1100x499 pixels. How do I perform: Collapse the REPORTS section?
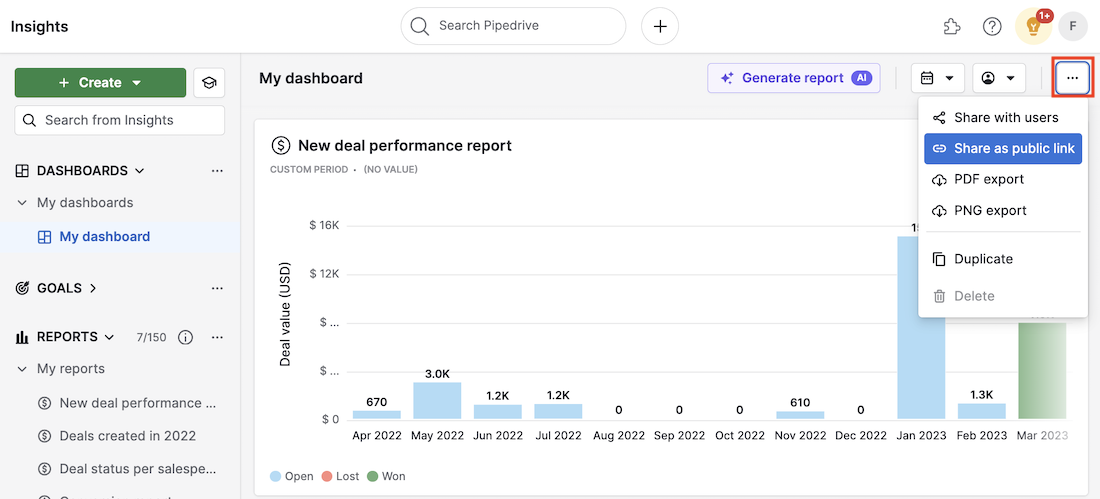[109, 337]
